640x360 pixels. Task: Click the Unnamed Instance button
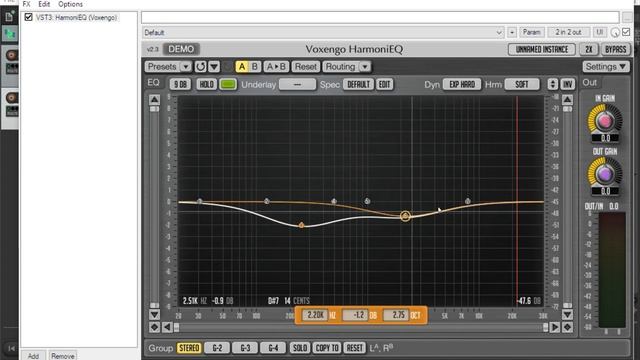542,49
